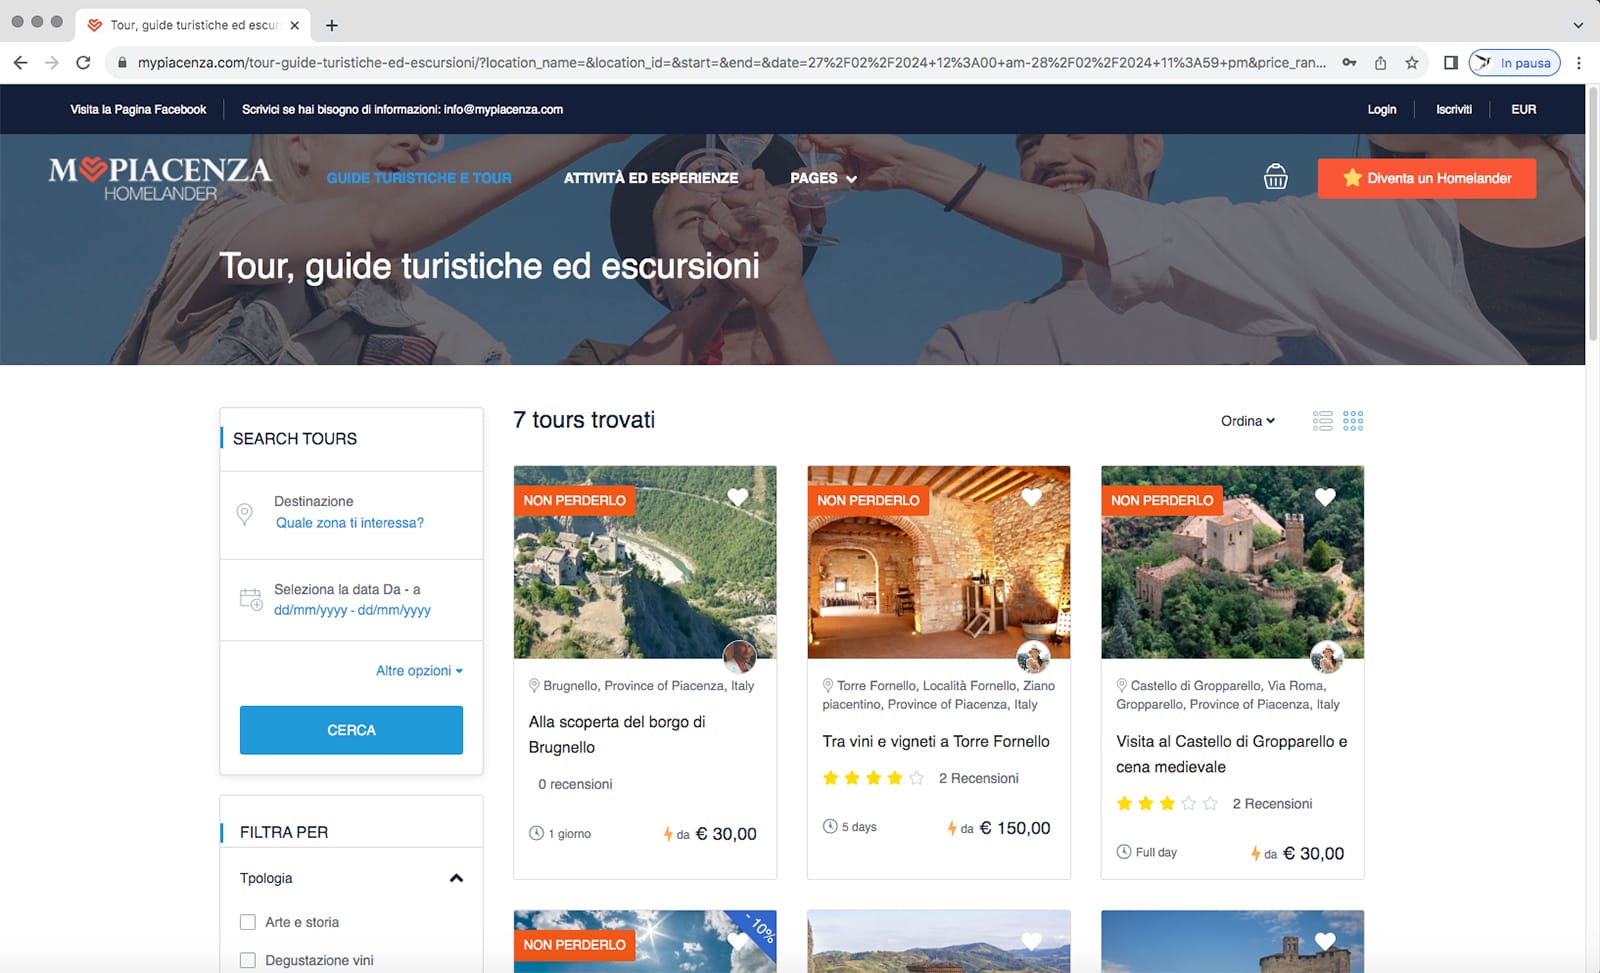Open Guide Turistiche e Tour menu
Viewport: 1600px width, 973px height.
419,178
